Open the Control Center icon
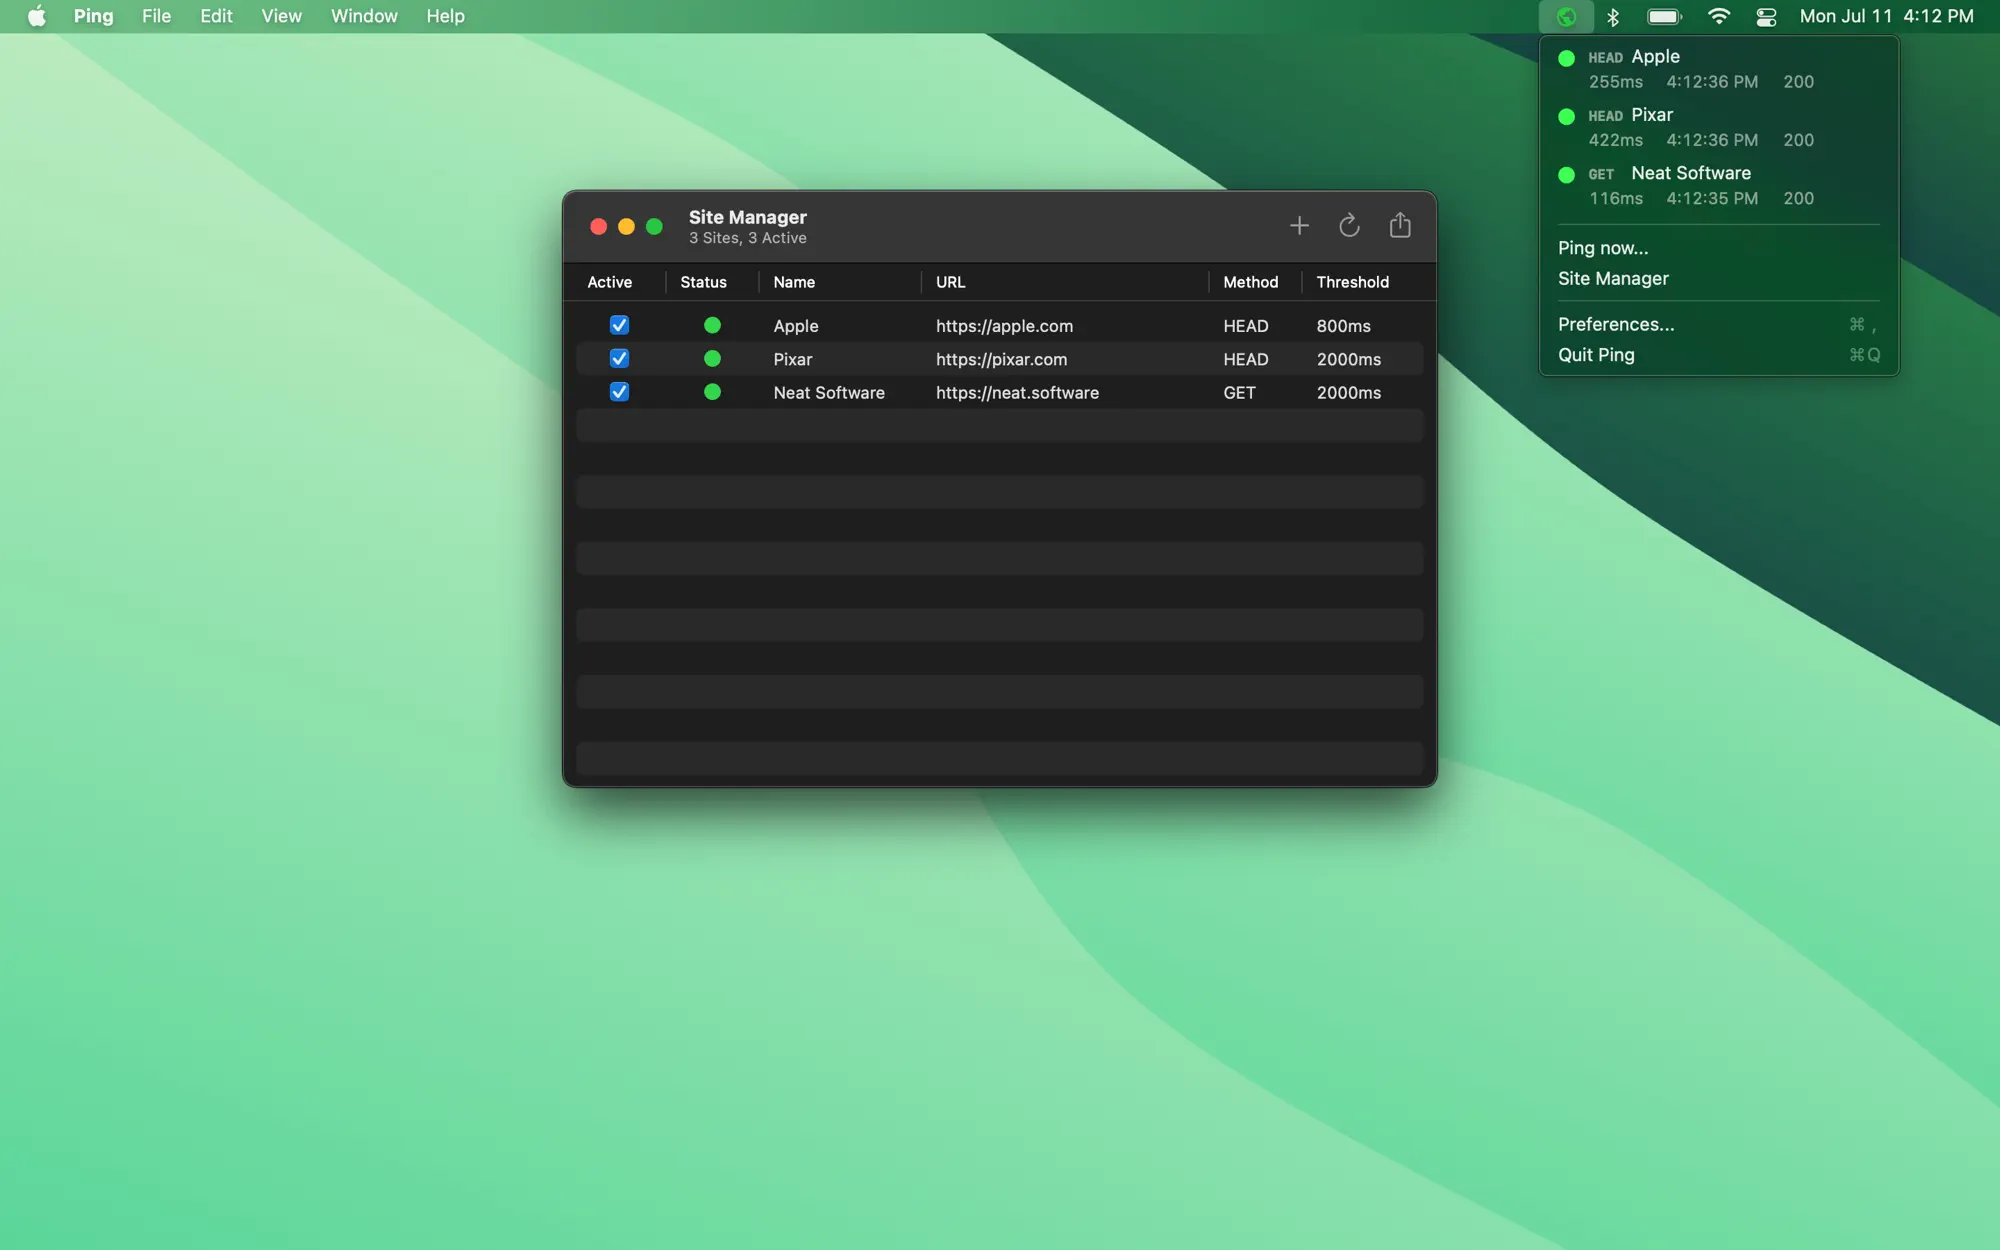The height and width of the screenshot is (1250, 2000). pyautogui.click(x=1766, y=17)
